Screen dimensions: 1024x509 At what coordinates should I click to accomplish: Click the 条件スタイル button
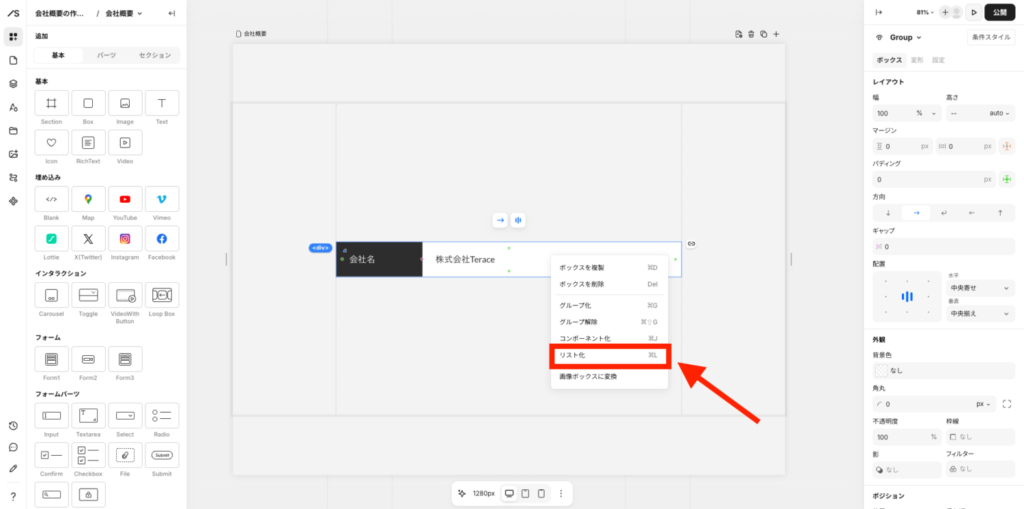(990, 37)
